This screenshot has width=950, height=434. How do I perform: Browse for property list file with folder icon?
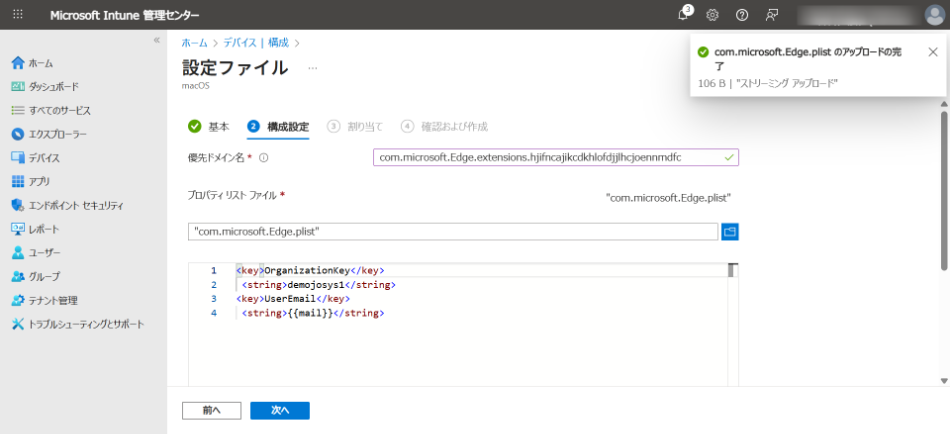click(730, 231)
